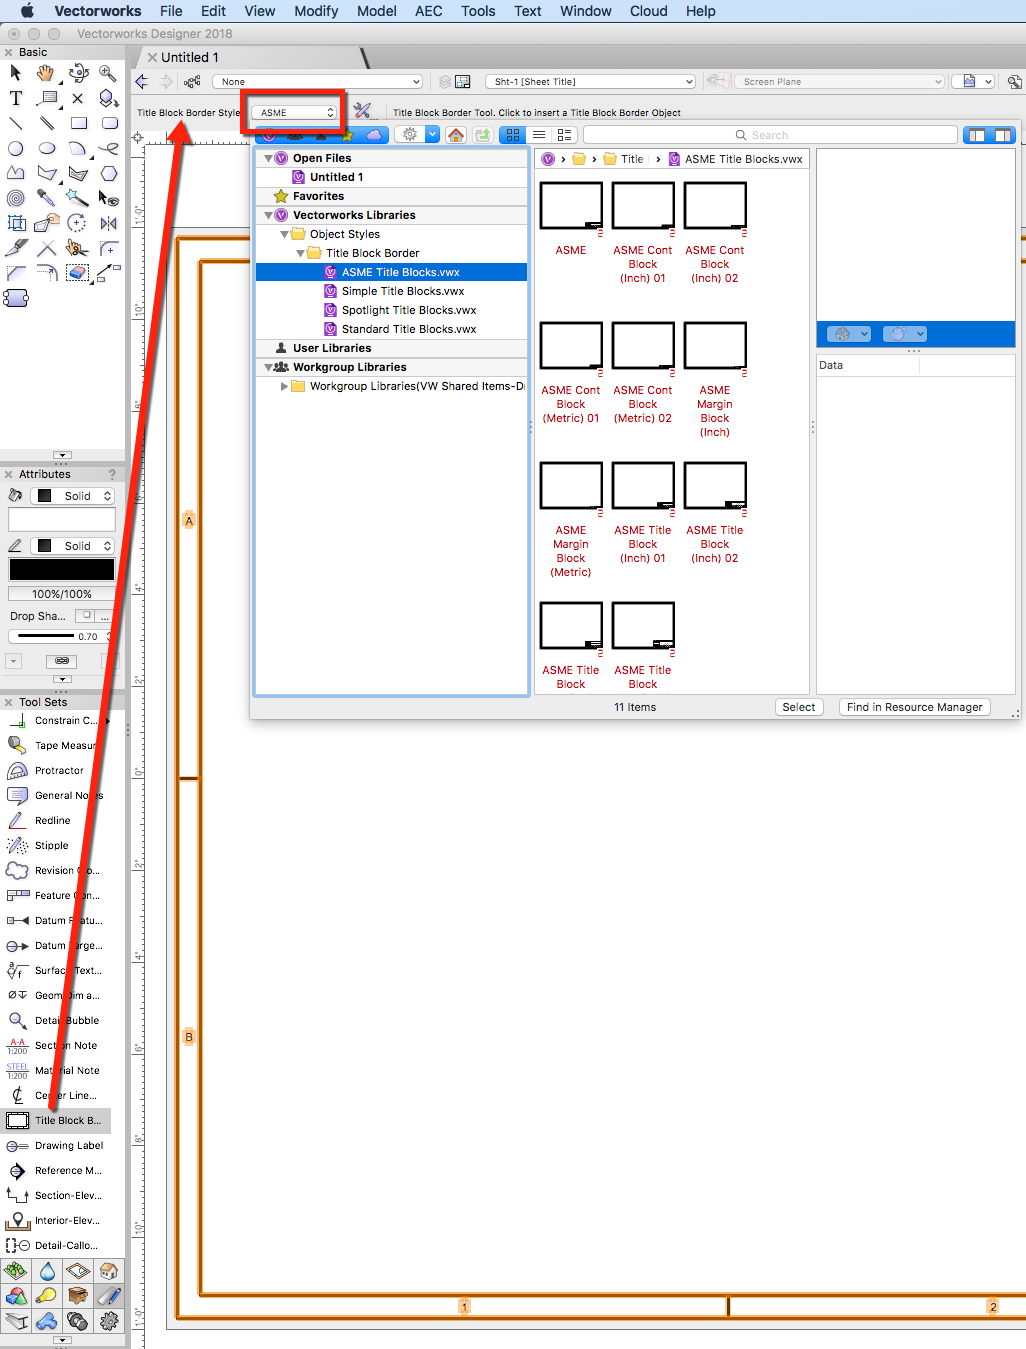Select Simple Title Blocks.vwx library file
The width and height of the screenshot is (1026, 1349).
point(392,291)
